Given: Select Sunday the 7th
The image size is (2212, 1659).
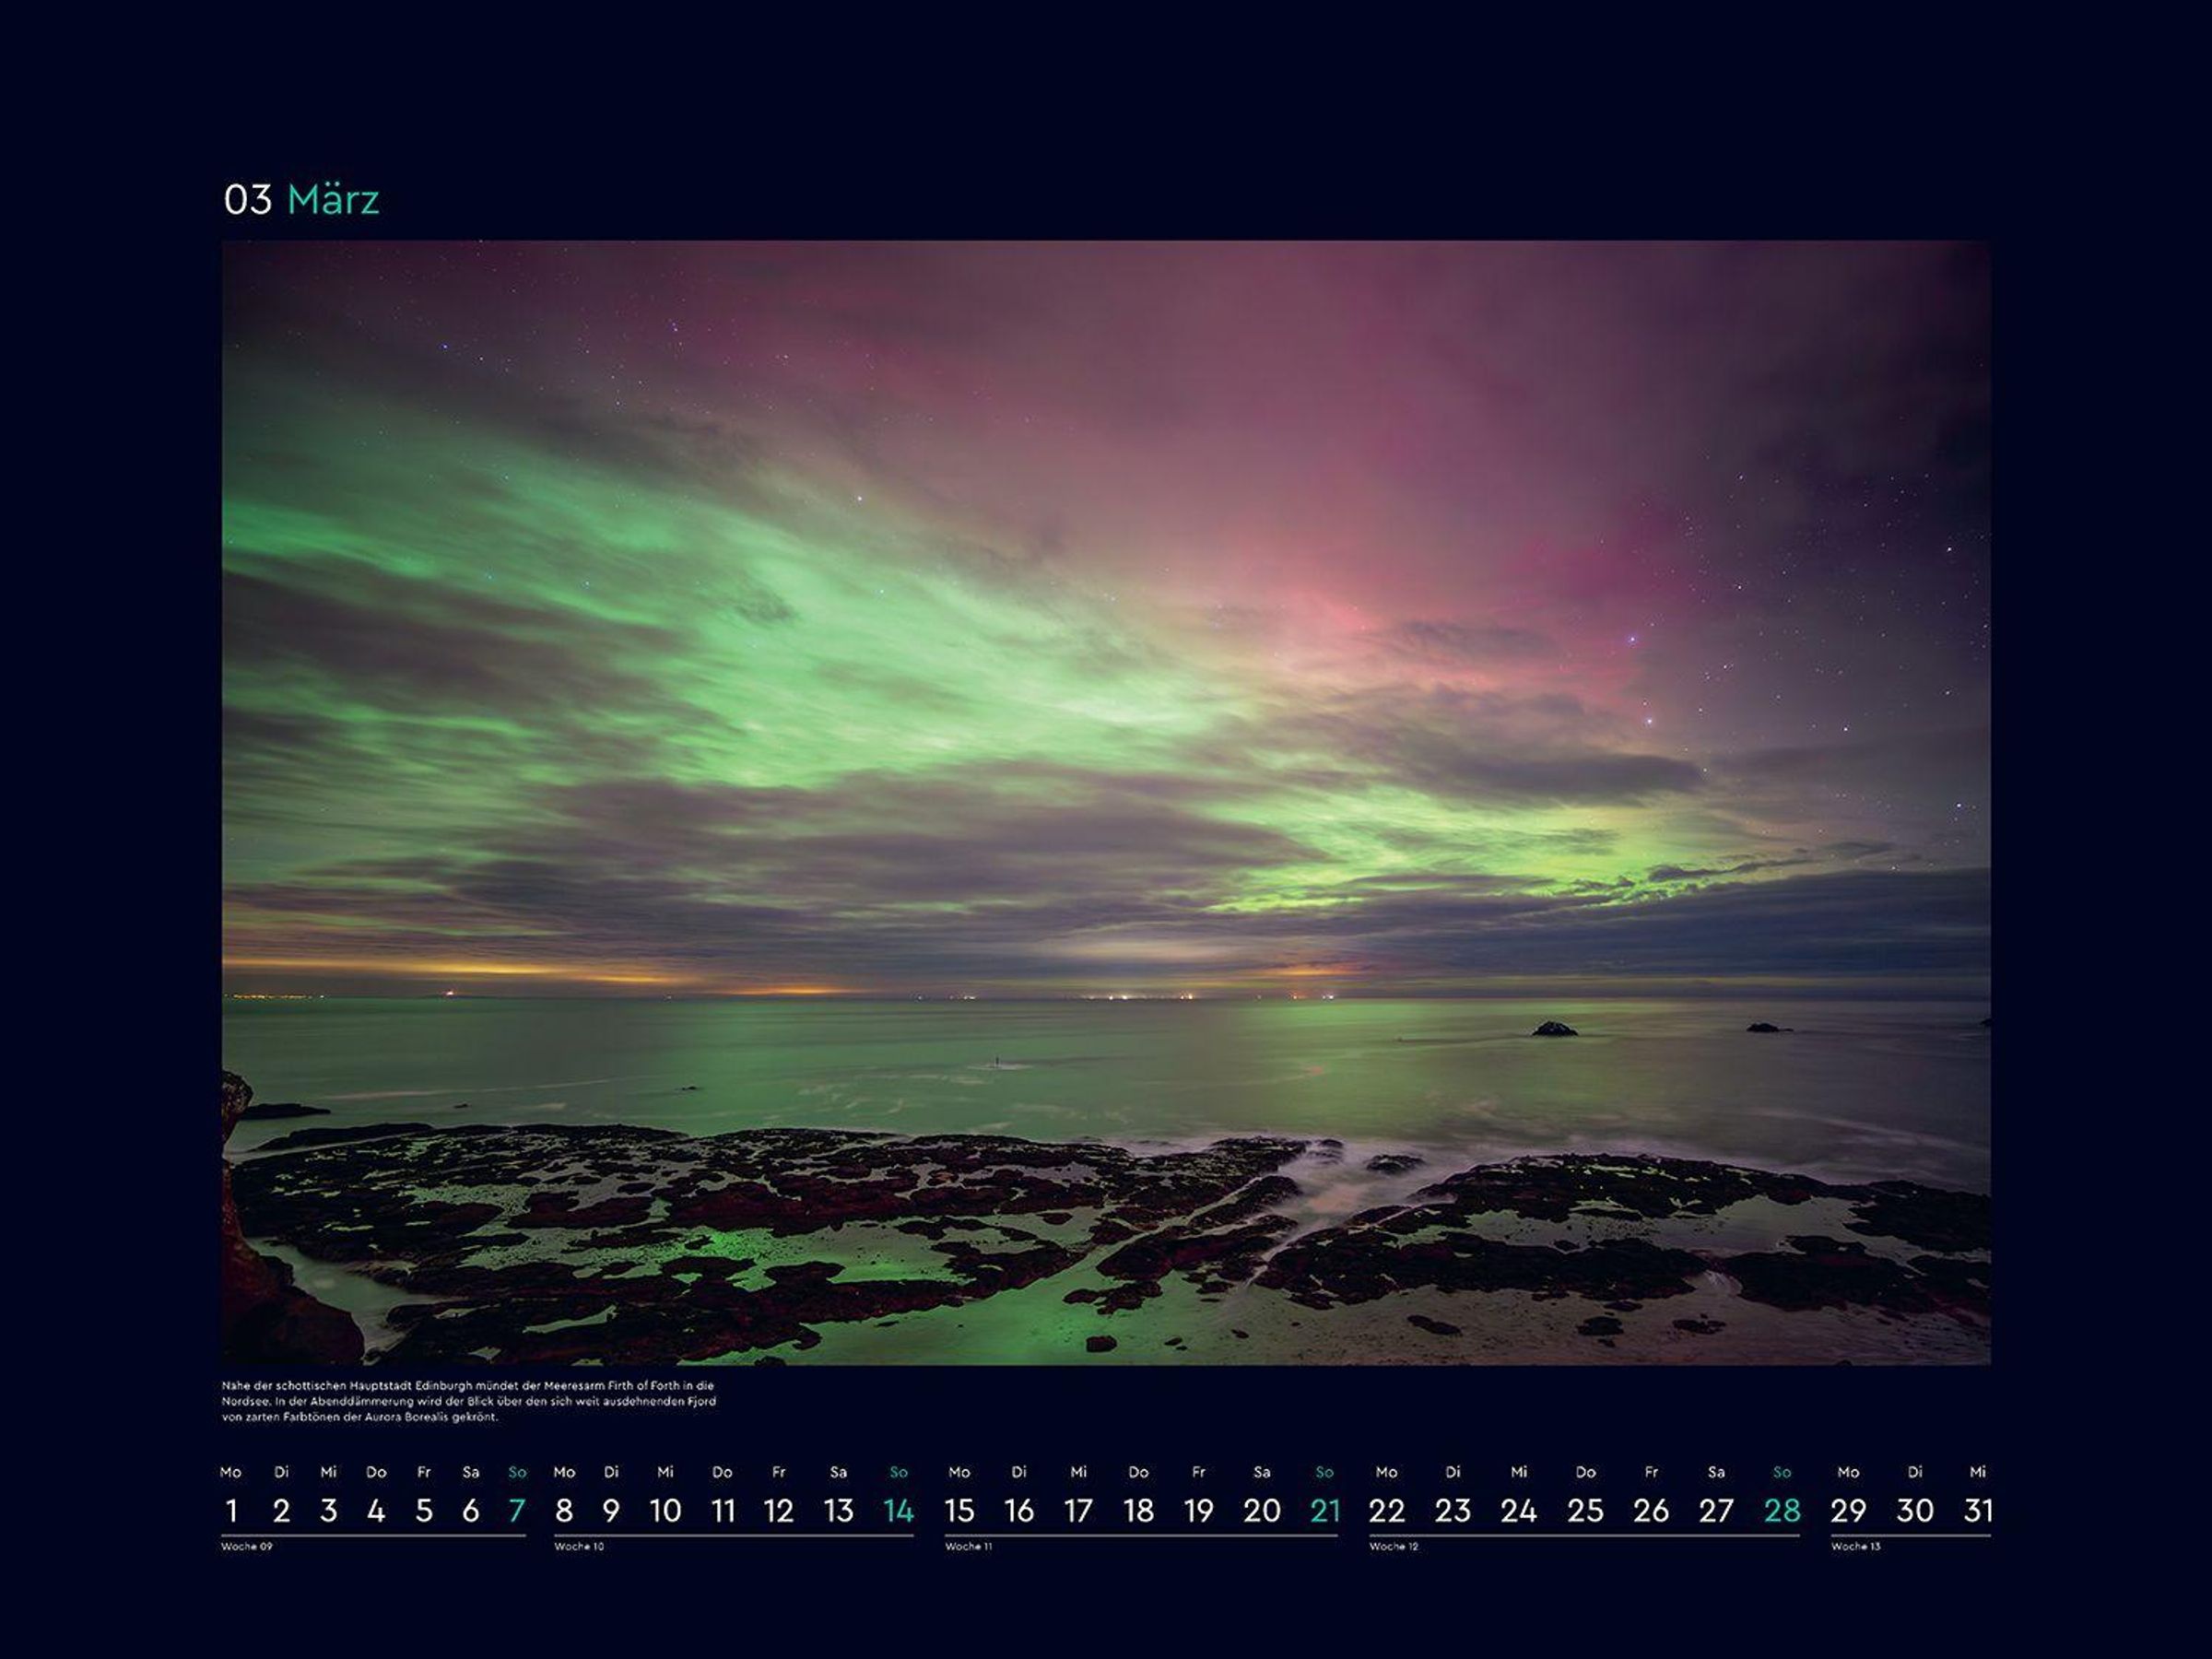Looking at the screenshot, I should [x=516, y=1510].
